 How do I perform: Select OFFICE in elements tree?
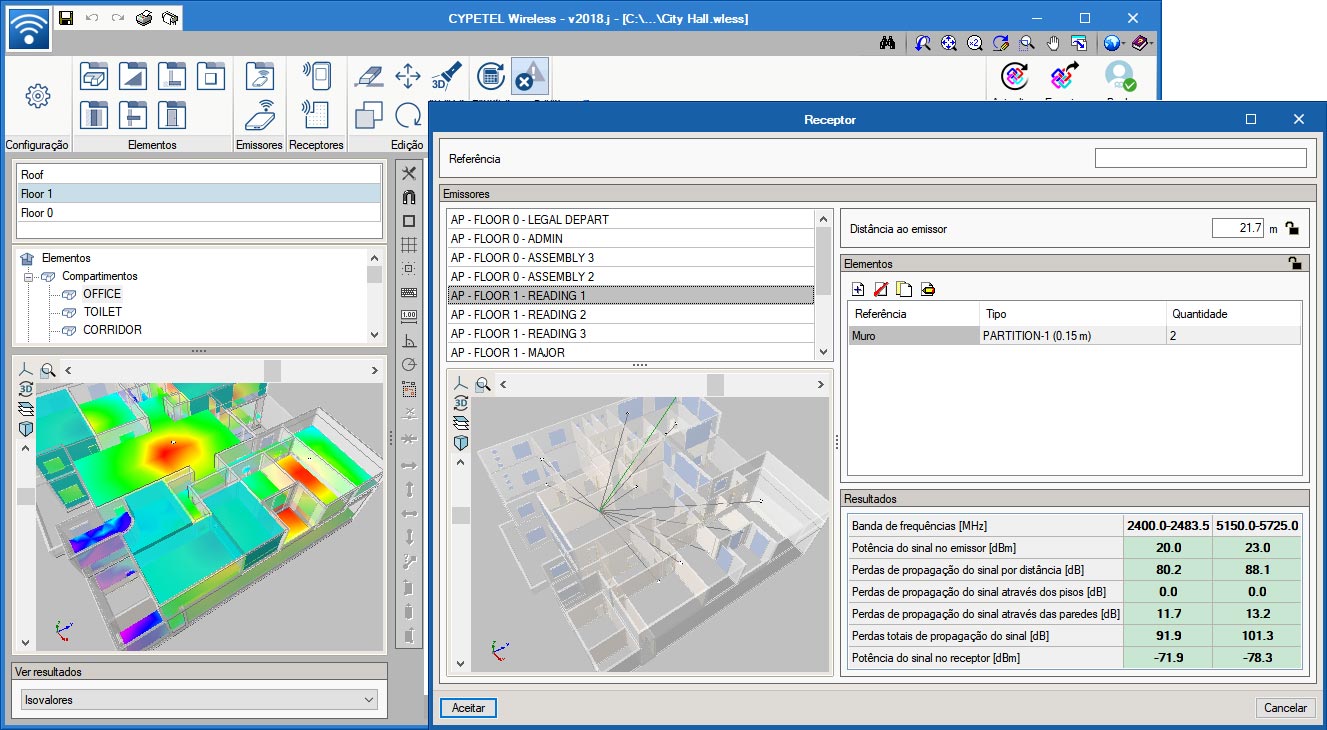pyautogui.click(x=102, y=294)
